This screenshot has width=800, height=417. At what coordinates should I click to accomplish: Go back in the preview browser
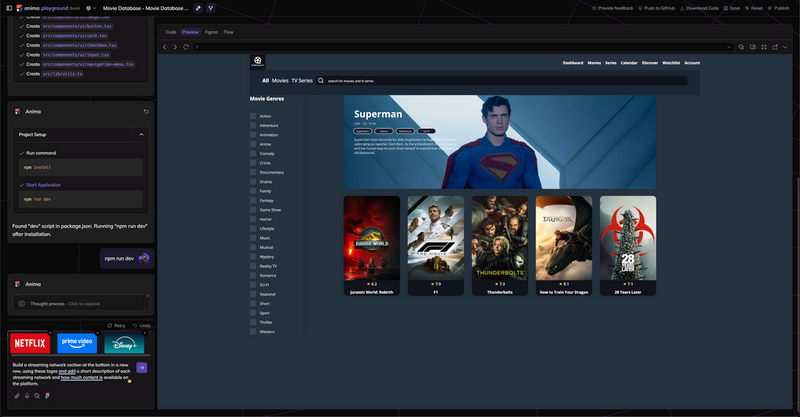pos(165,47)
